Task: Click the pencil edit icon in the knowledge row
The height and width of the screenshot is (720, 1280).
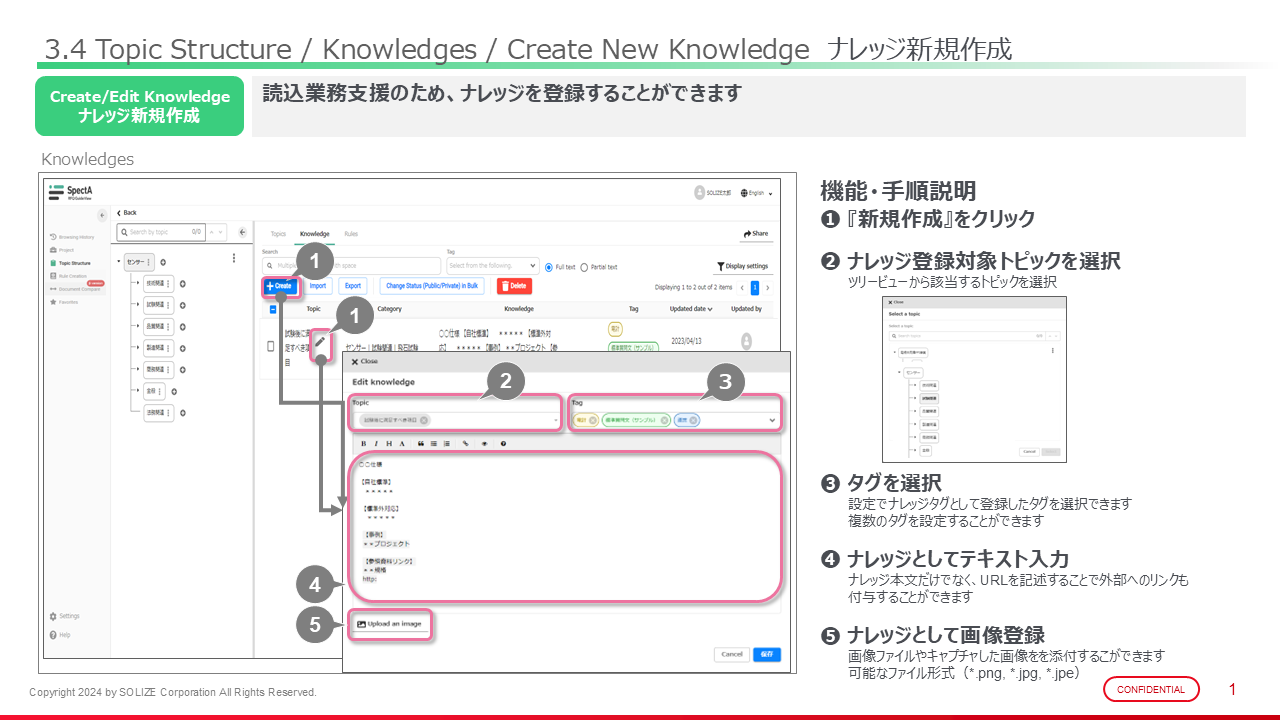Action: pos(320,342)
